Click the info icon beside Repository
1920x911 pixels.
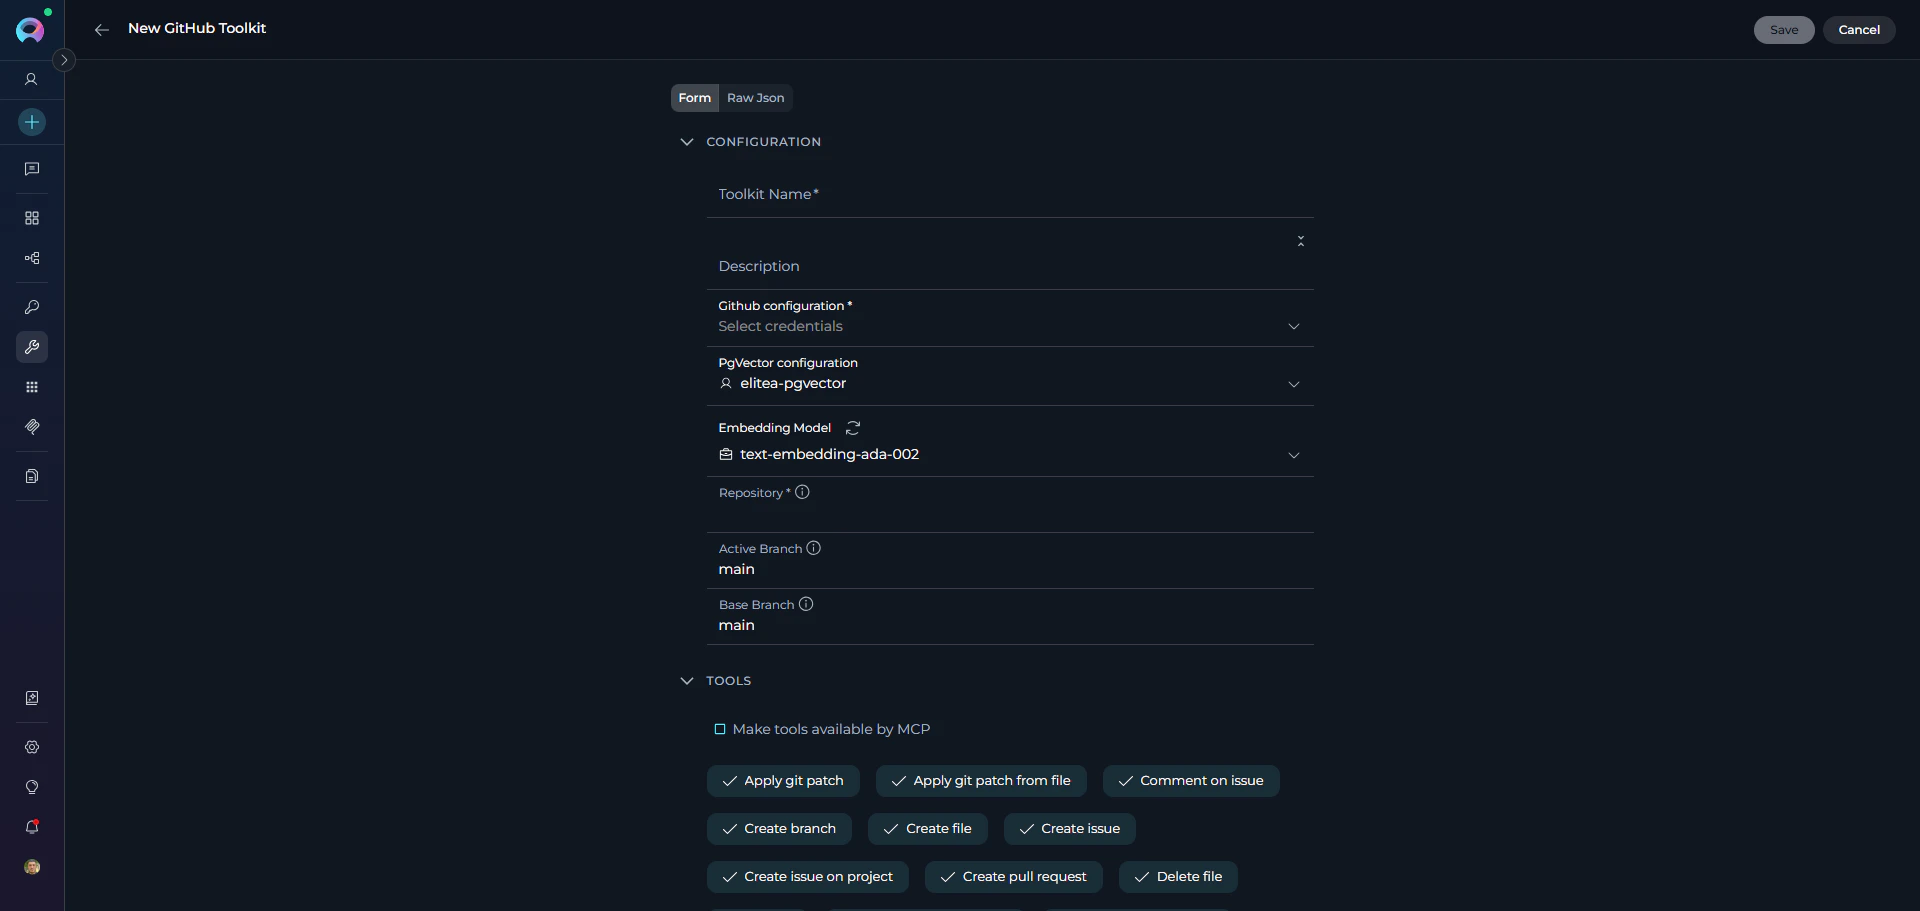(x=802, y=491)
